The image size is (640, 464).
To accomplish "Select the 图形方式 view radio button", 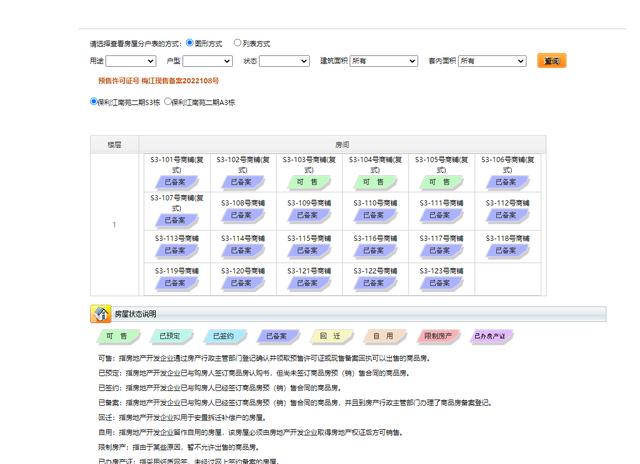I will [190, 42].
